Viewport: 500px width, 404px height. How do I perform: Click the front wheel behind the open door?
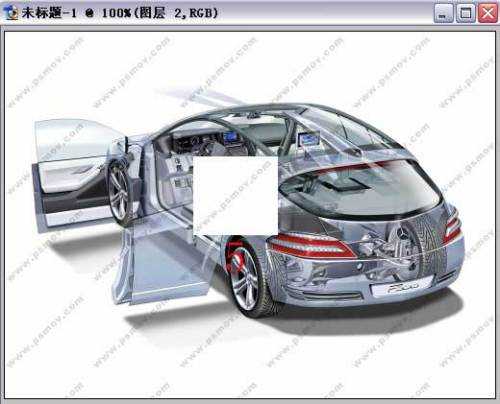pos(117,193)
